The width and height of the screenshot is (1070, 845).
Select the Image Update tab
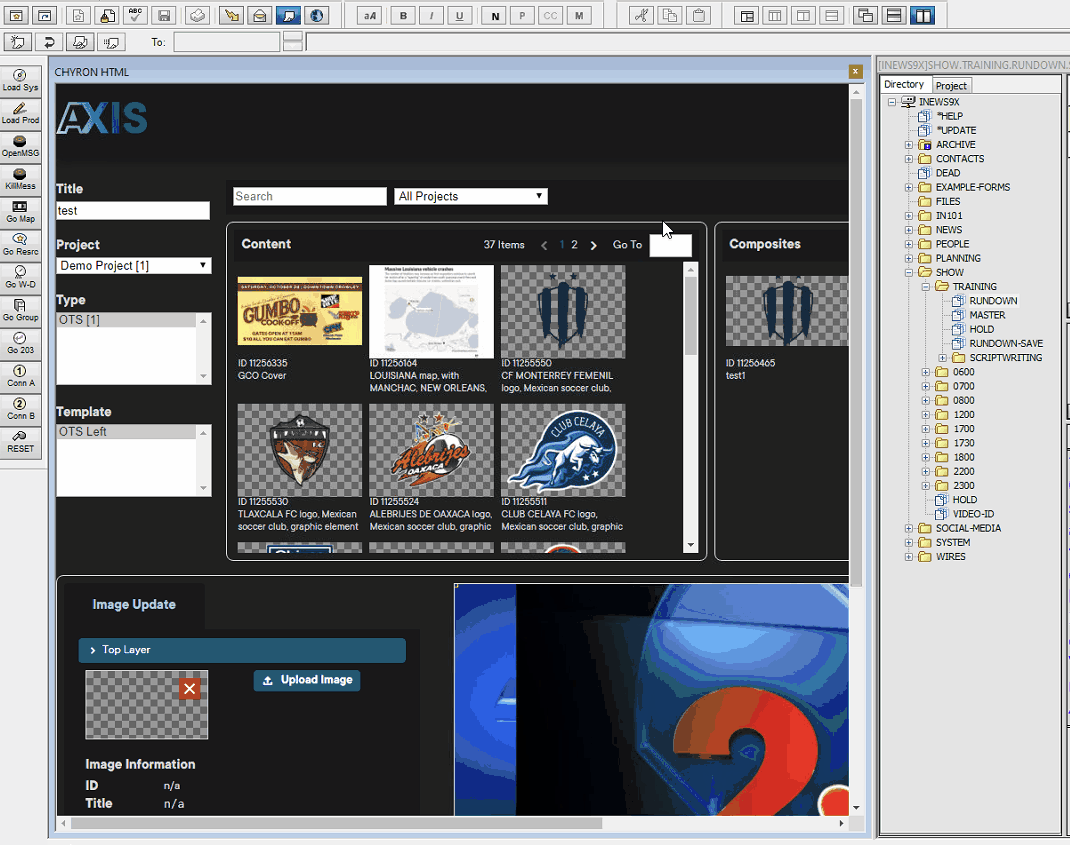pyautogui.click(x=134, y=605)
